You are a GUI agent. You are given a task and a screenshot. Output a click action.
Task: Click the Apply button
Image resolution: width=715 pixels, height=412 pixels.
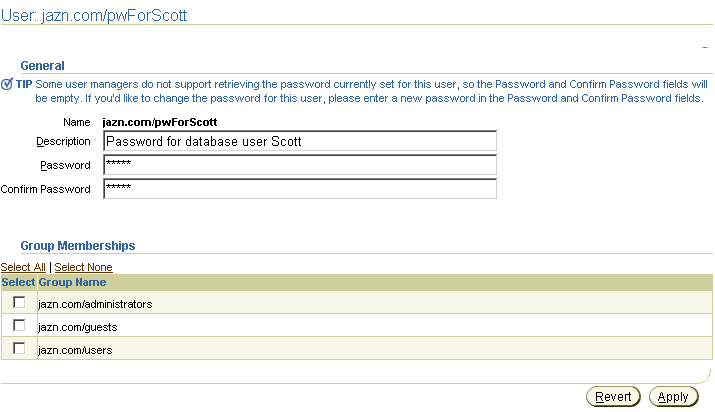coord(674,397)
